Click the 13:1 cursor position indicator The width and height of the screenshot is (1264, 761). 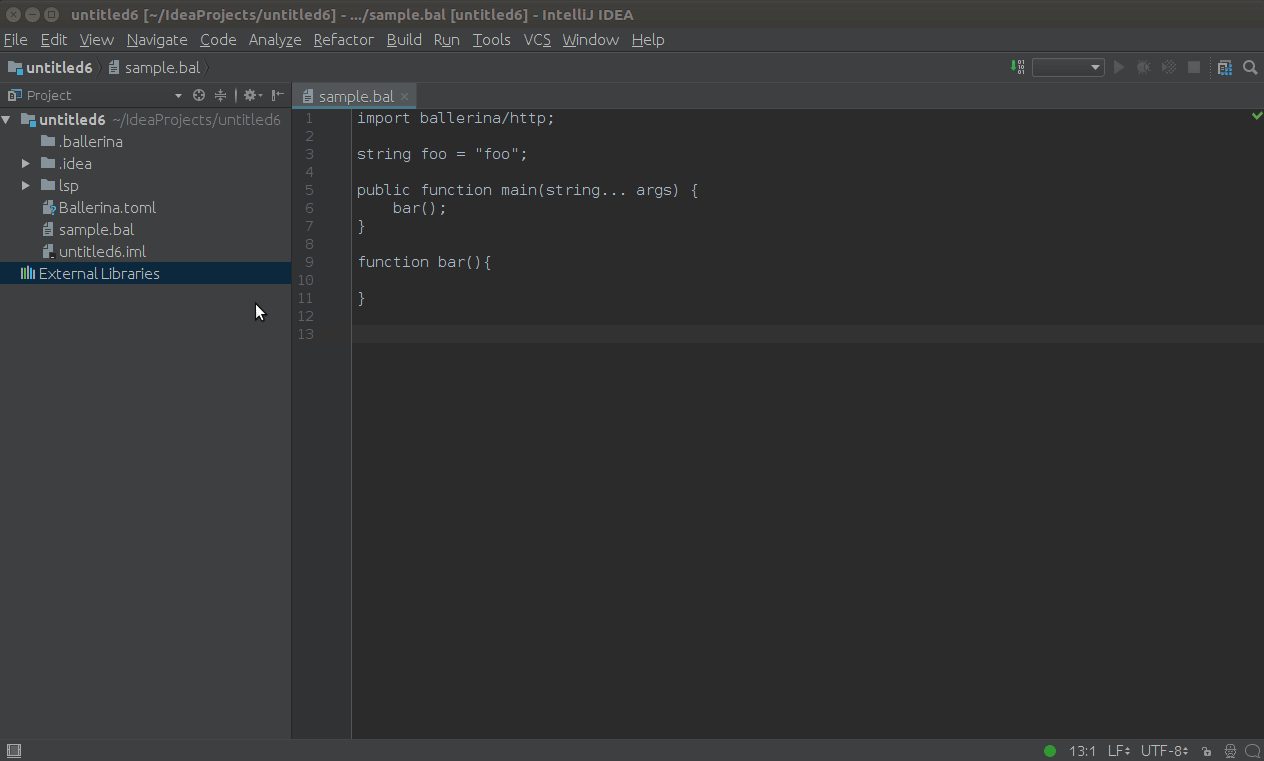click(x=1082, y=750)
